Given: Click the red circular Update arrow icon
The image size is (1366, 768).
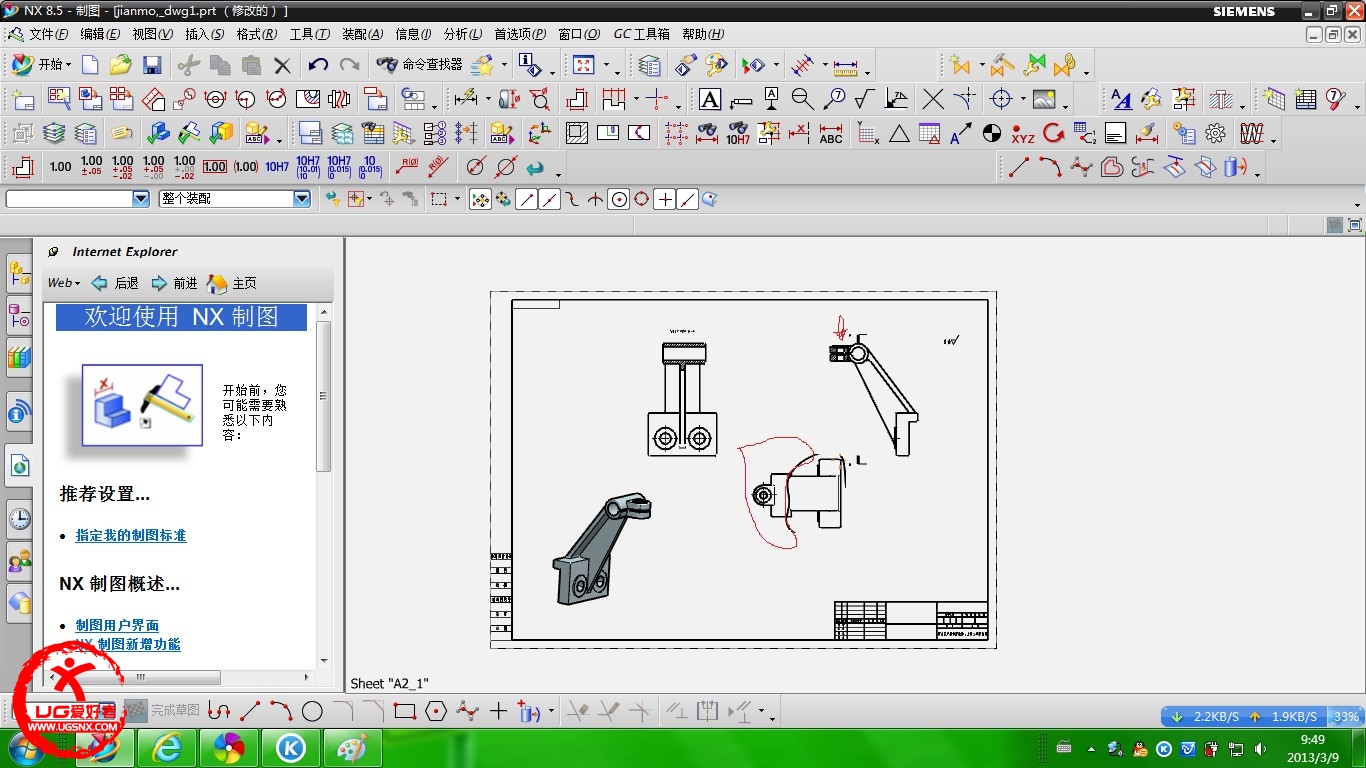Looking at the screenshot, I should click(1053, 133).
